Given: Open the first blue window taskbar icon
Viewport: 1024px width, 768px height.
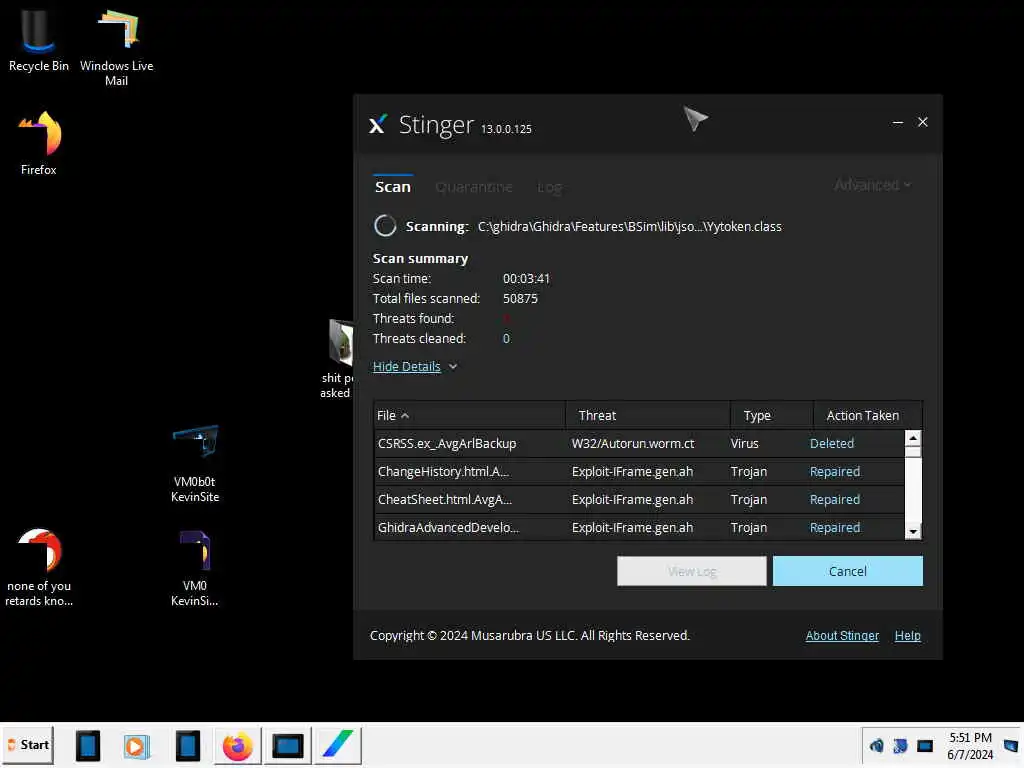Looking at the screenshot, I should [x=88, y=745].
